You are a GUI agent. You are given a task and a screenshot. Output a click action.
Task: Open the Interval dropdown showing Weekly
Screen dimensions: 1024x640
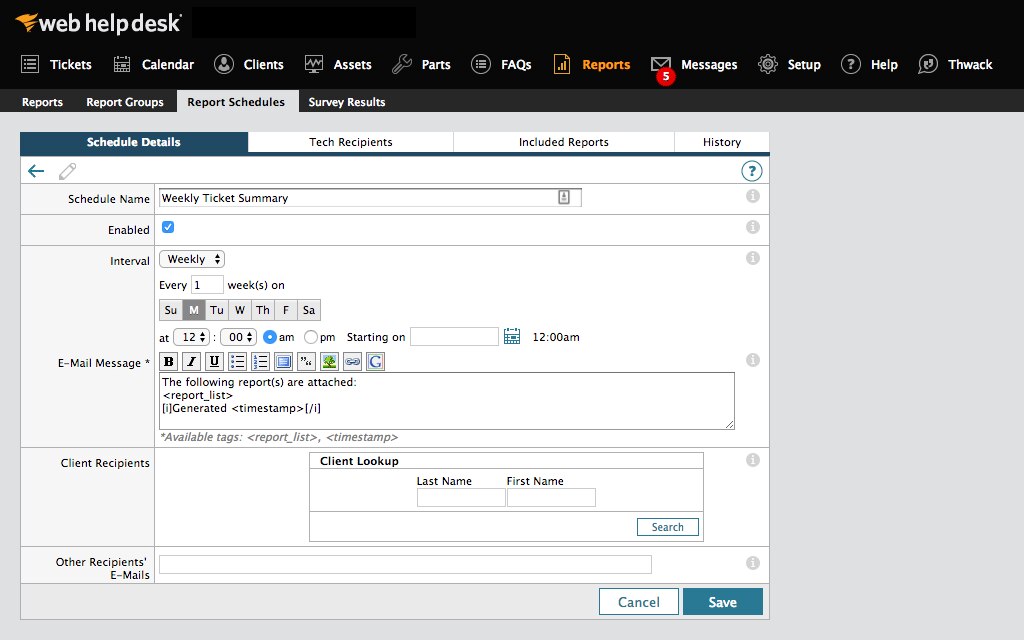[x=191, y=258]
